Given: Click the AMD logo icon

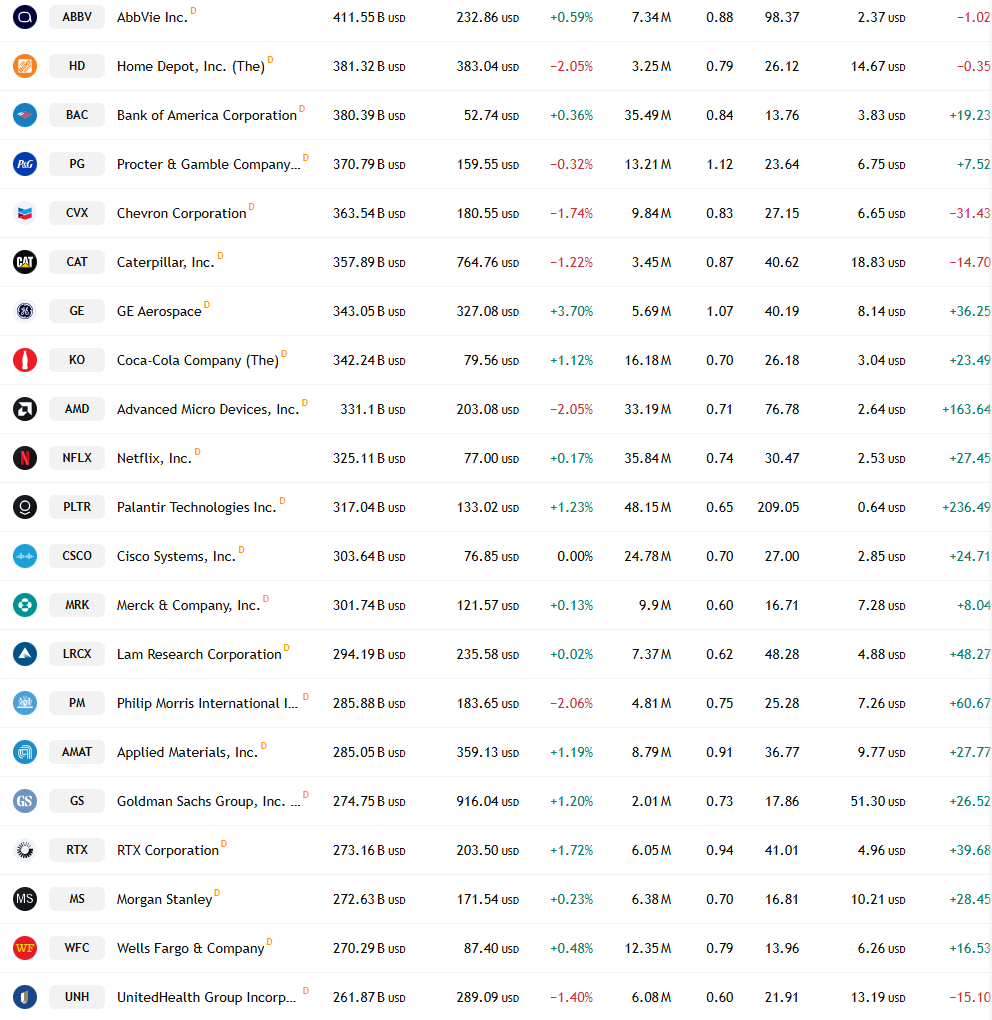Looking at the screenshot, I should pos(25,409).
